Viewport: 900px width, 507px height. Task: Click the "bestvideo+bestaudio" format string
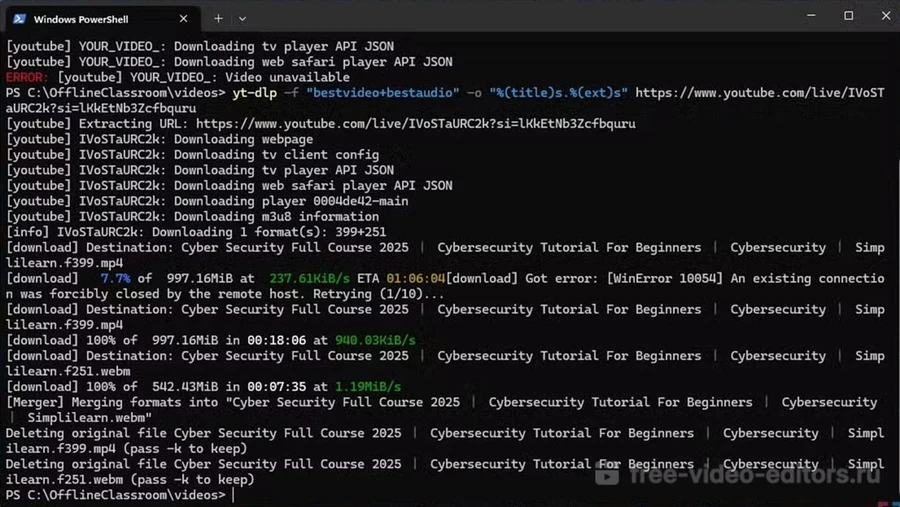pyautogui.click(x=382, y=93)
